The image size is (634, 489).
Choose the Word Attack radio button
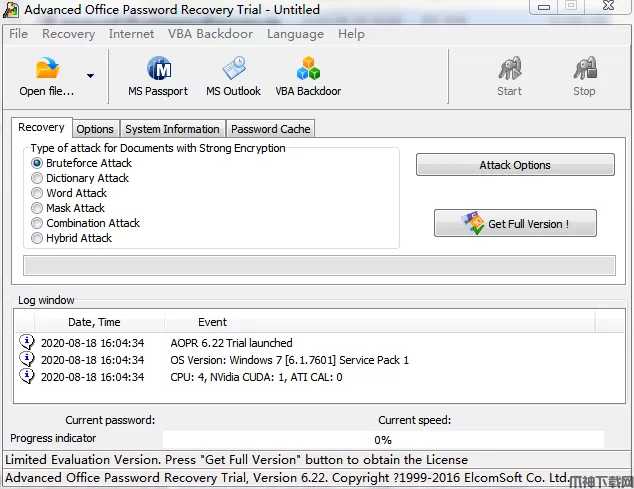37,193
